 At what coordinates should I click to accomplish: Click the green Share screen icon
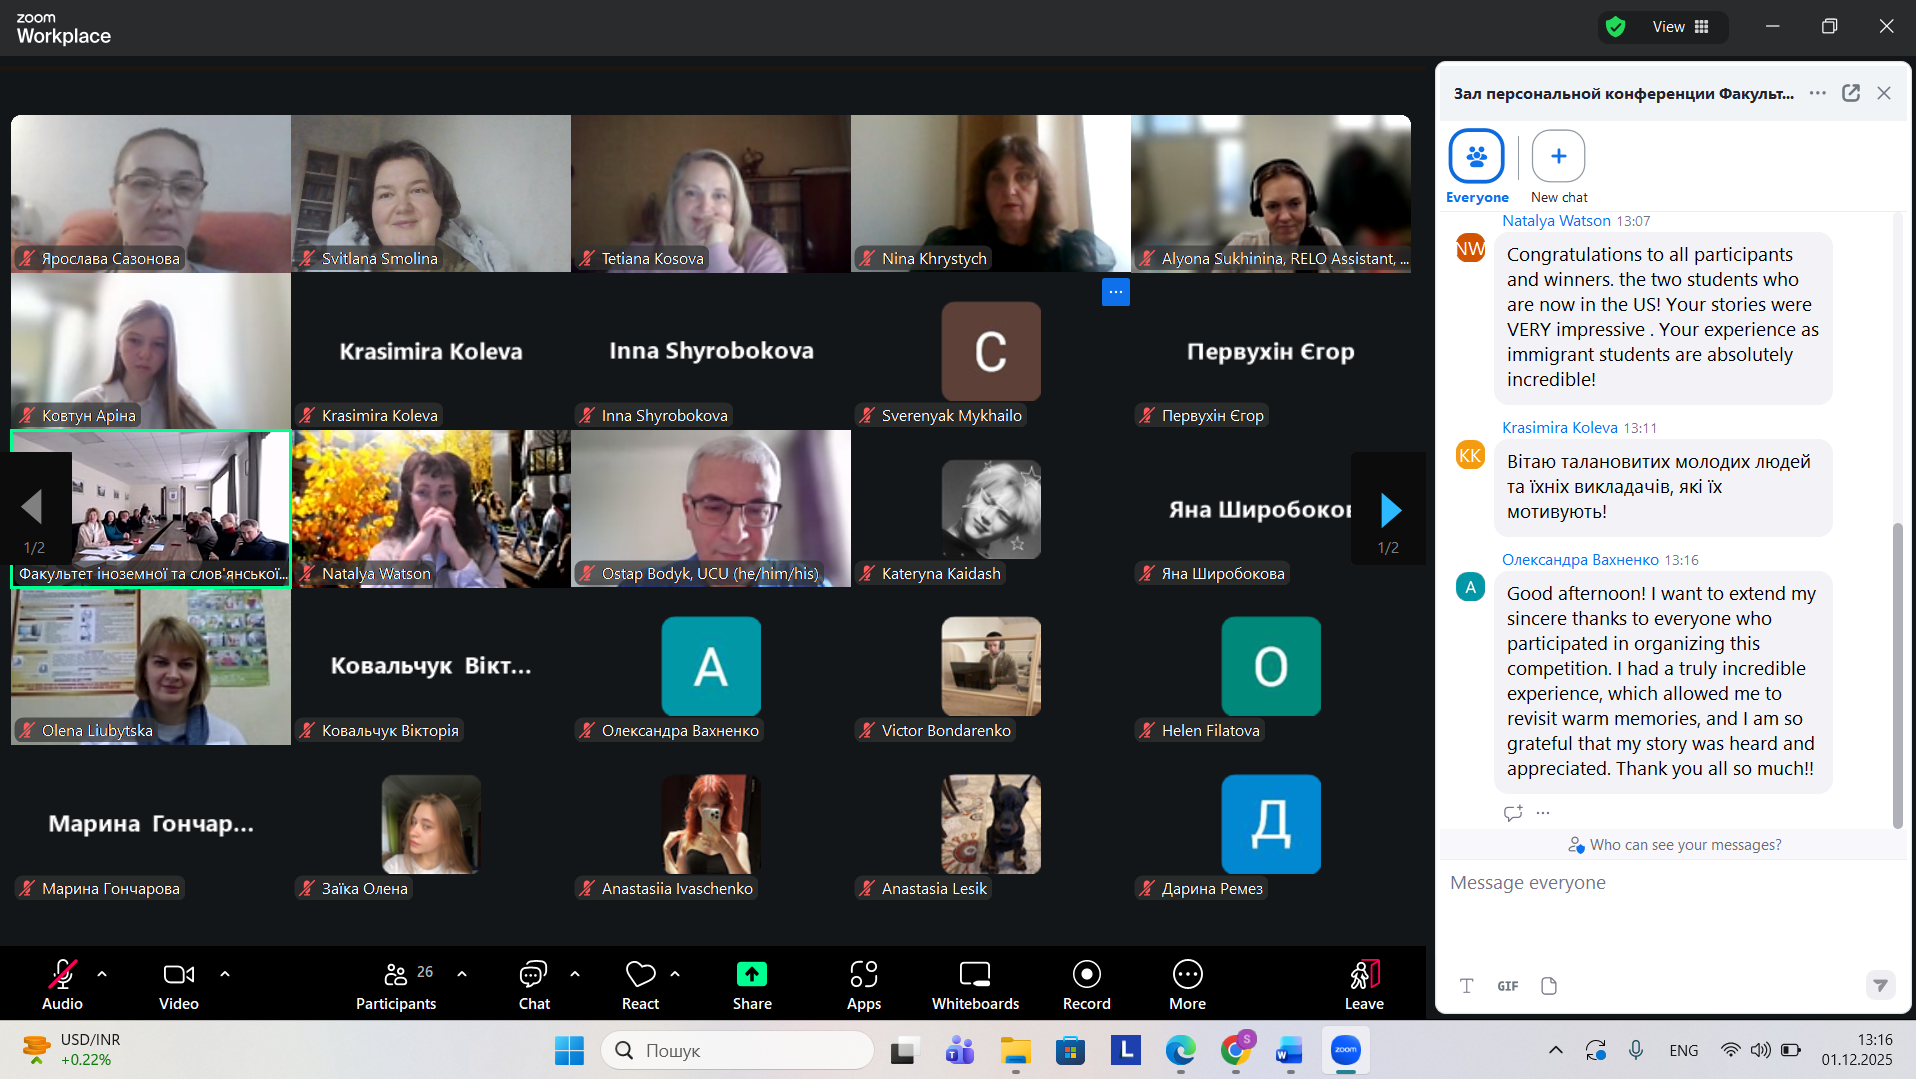(751, 975)
